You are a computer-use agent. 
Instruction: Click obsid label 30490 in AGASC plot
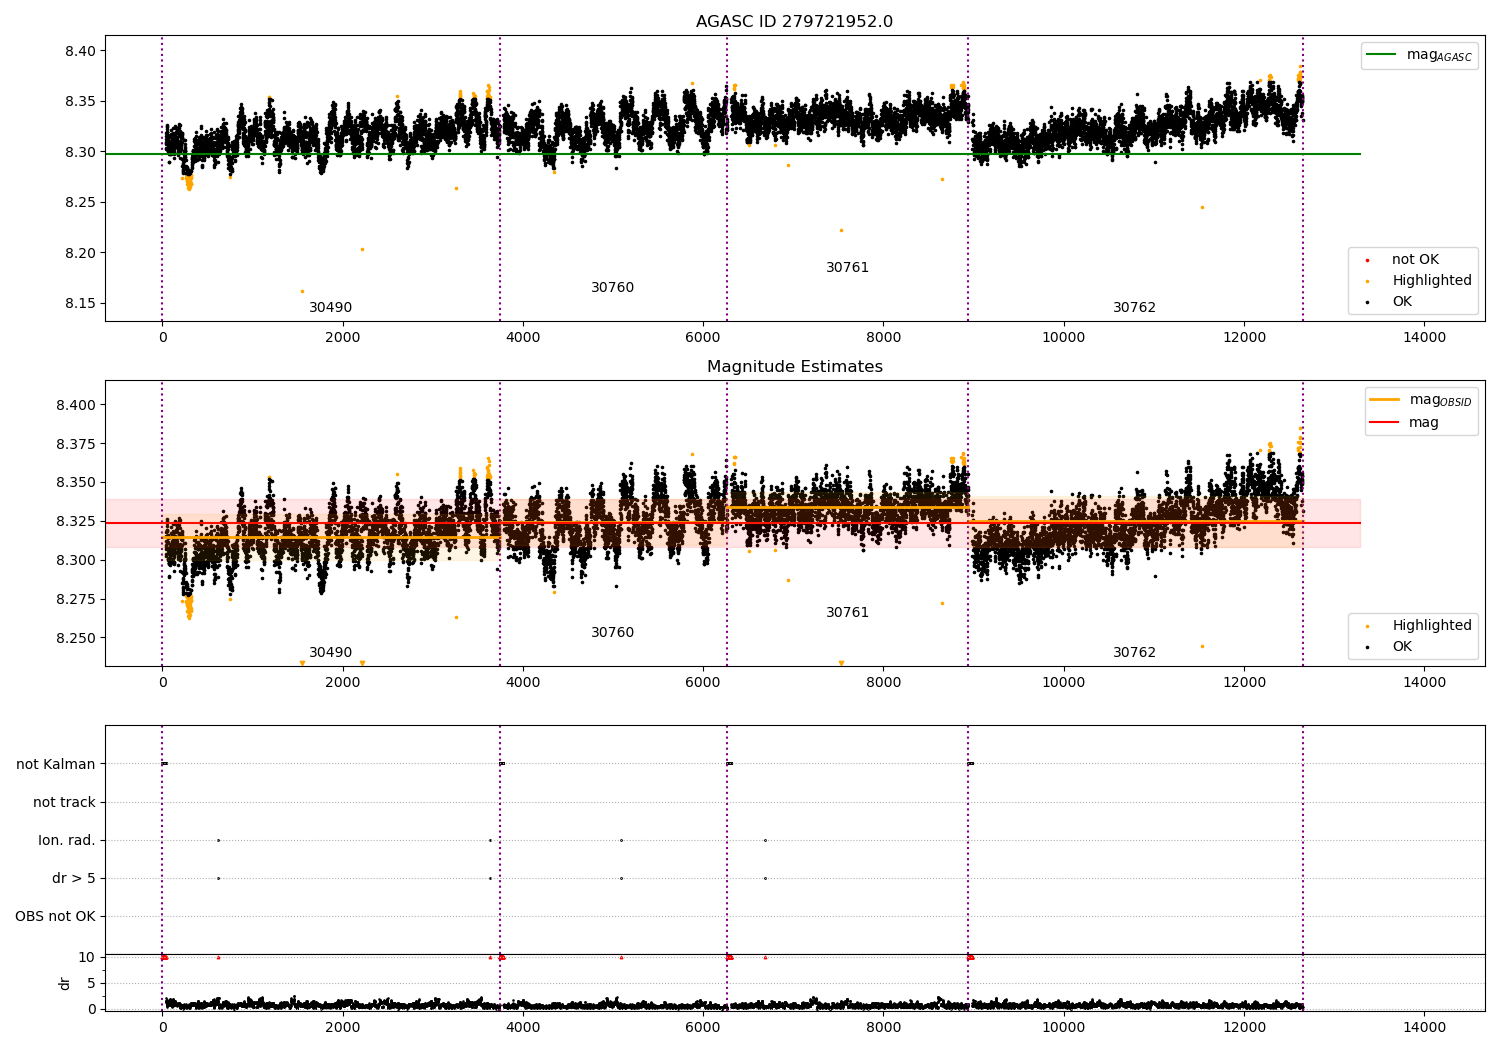click(x=330, y=308)
